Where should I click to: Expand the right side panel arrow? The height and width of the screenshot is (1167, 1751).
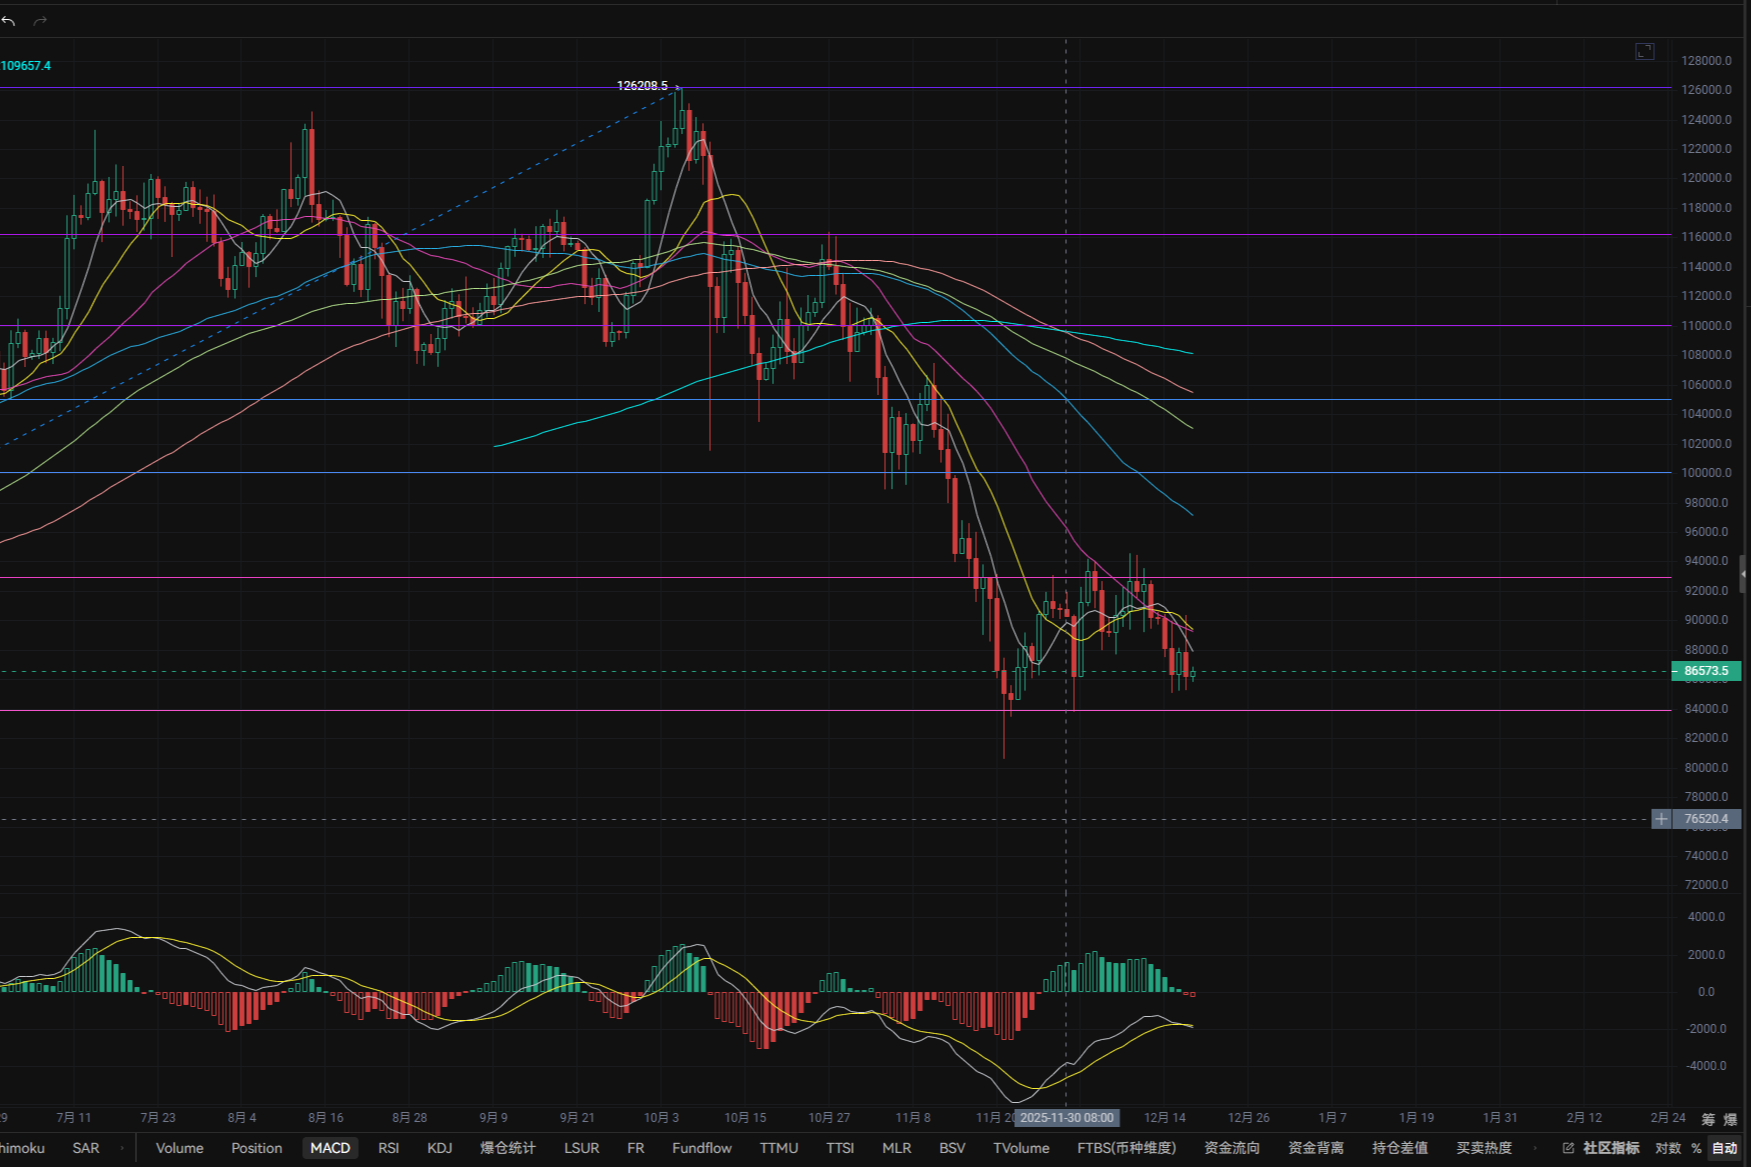point(1744,575)
